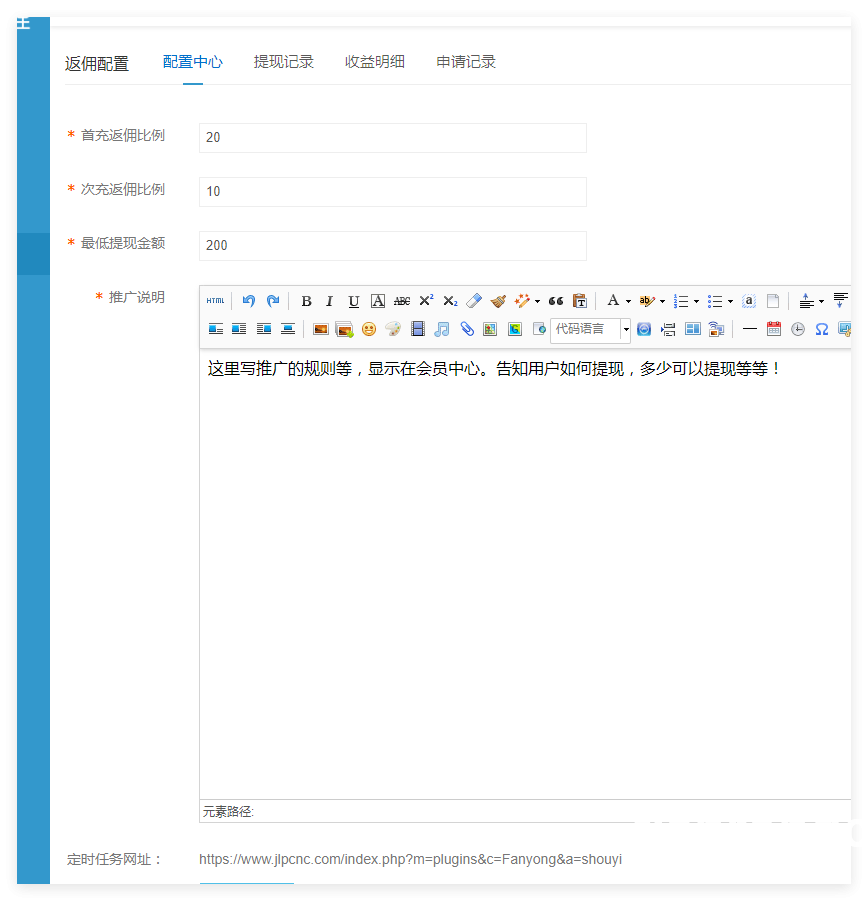Click the 首充返佣比例 input field
Screen dimensions: 868x901
coord(393,138)
